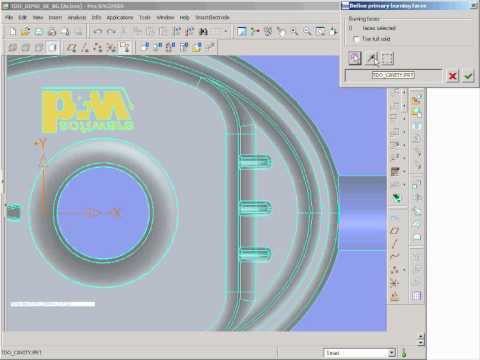Open the Info menu
Screen dimensions: 480x360
(x=96, y=17)
